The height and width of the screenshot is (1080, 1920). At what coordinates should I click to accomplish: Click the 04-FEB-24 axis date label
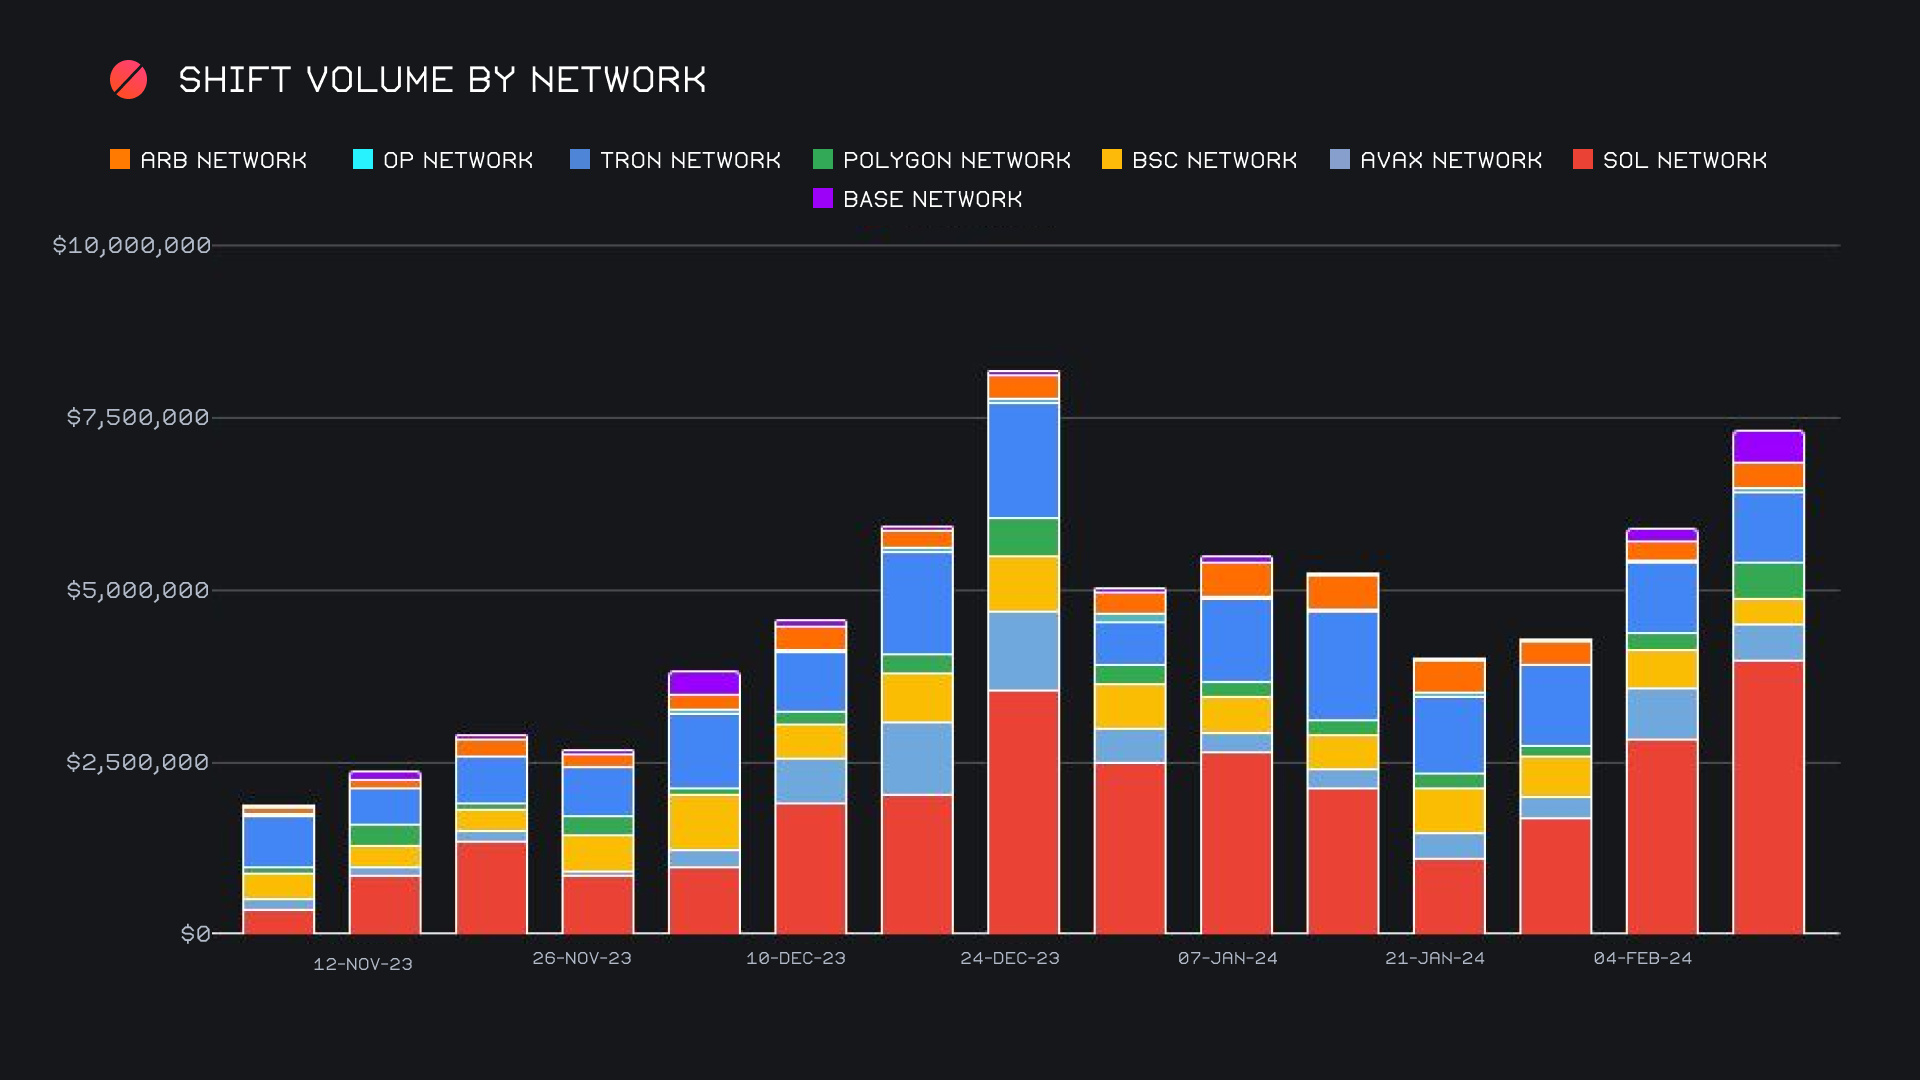pyautogui.click(x=1643, y=958)
